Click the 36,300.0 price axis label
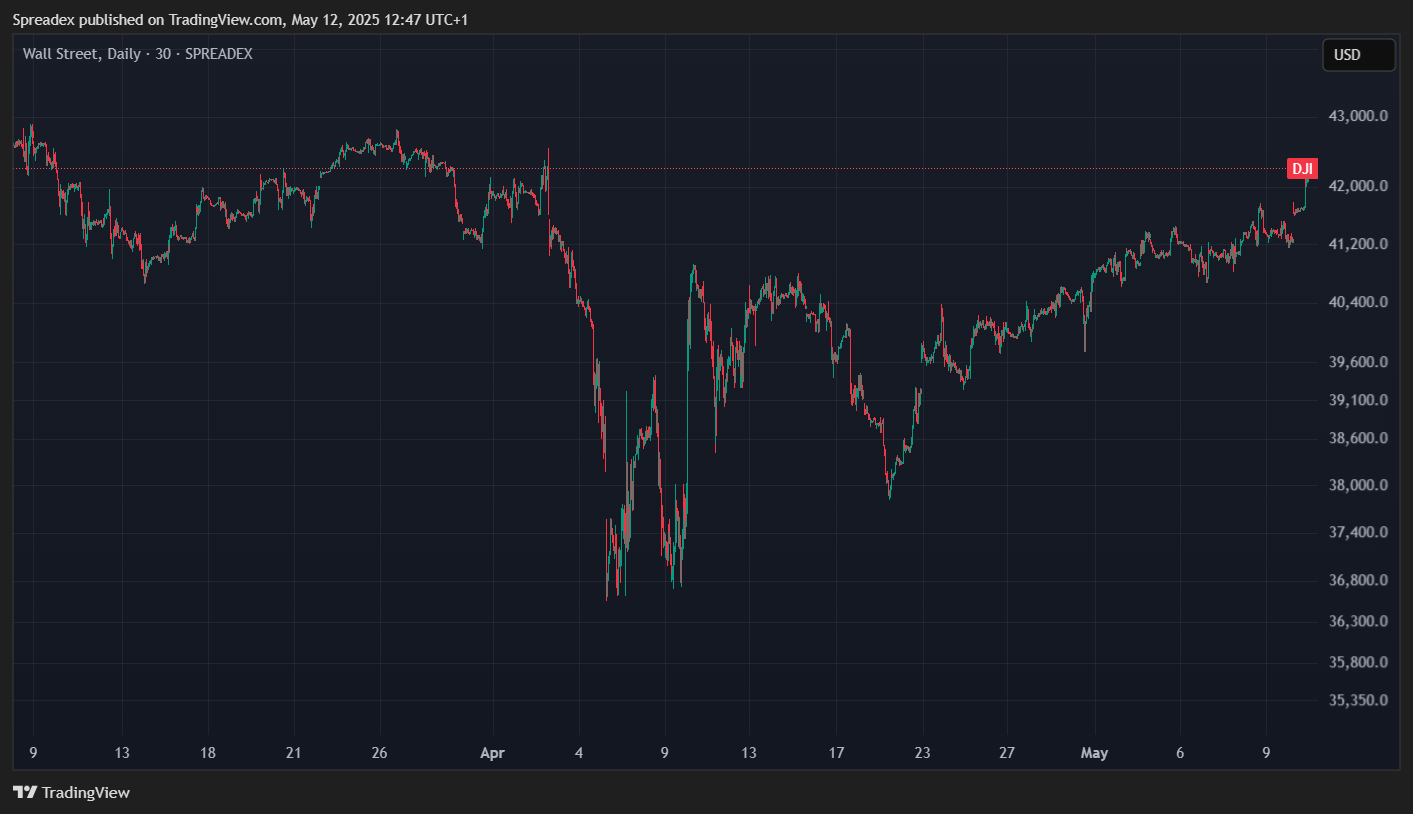 pyautogui.click(x=1358, y=621)
